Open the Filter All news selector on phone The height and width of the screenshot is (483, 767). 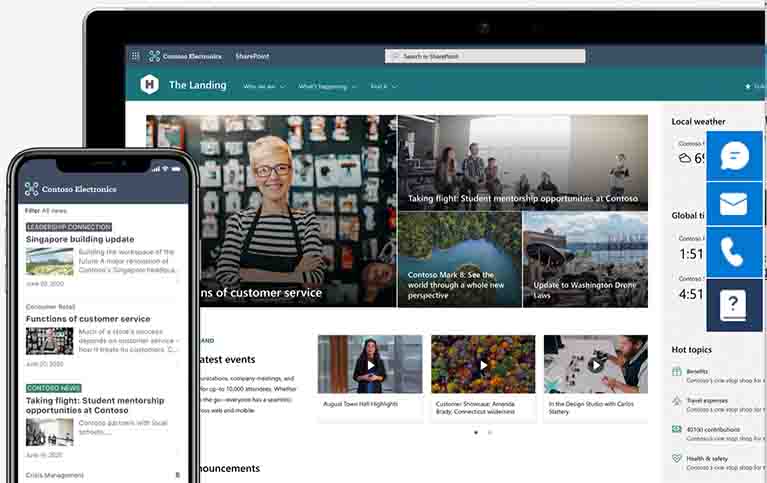click(x=46, y=211)
